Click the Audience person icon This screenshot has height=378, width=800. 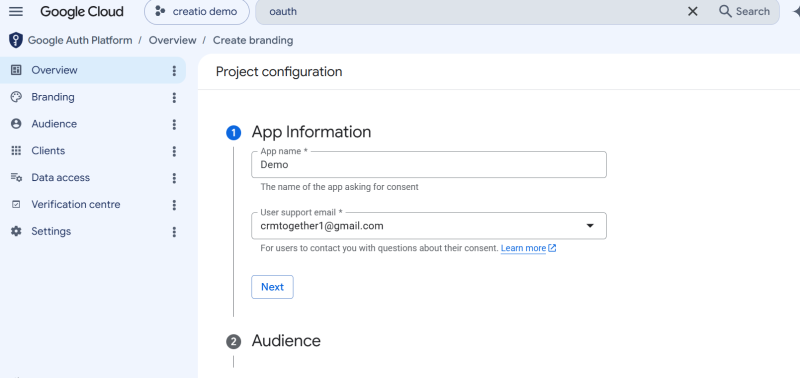pos(16,124)
